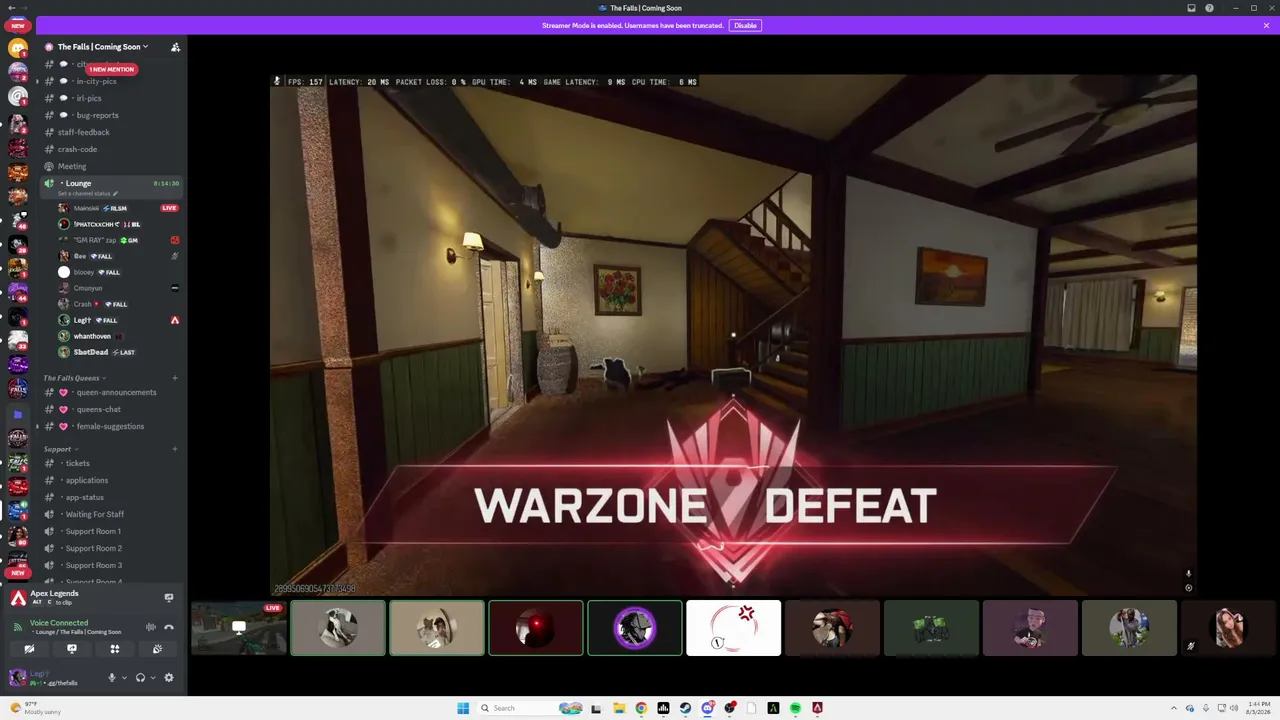The width and height of the screenshot is (1280, 720).
Task: Expand output device options arrow next to headphones
Action: coord(152,677)
